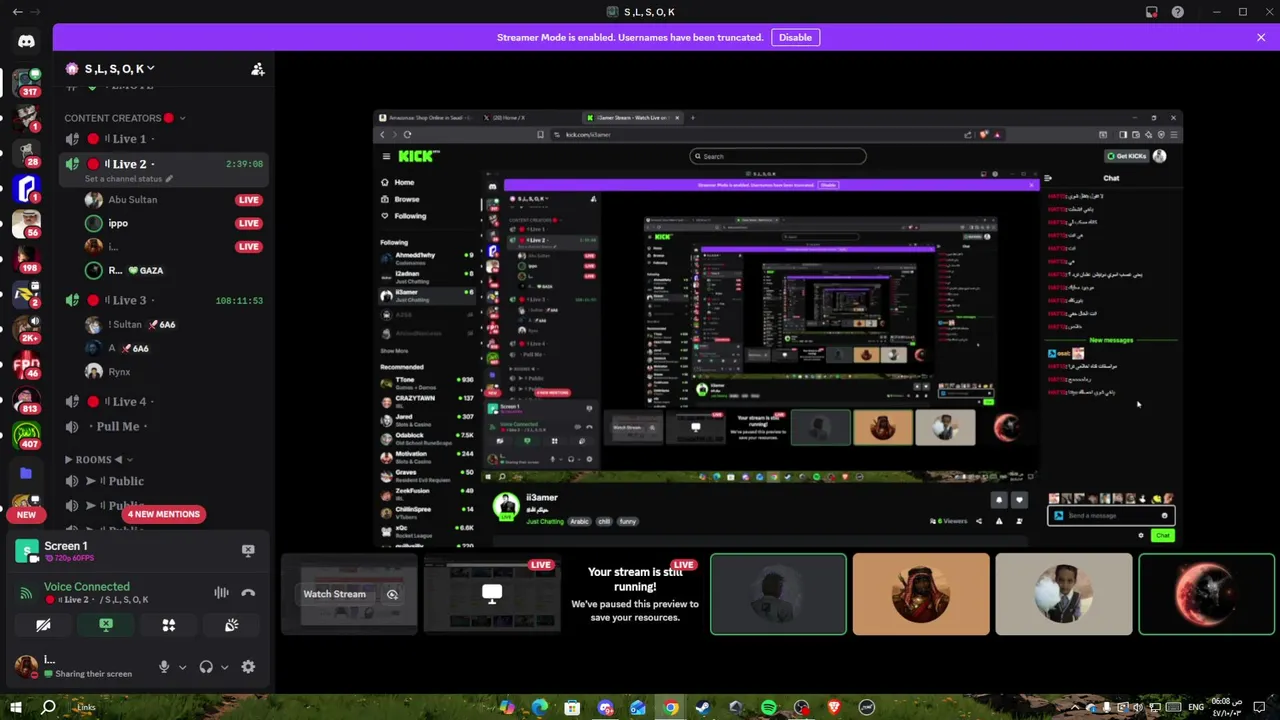Invite people icon beside server name
1280x720 pixels.
[x=258, y=69]
